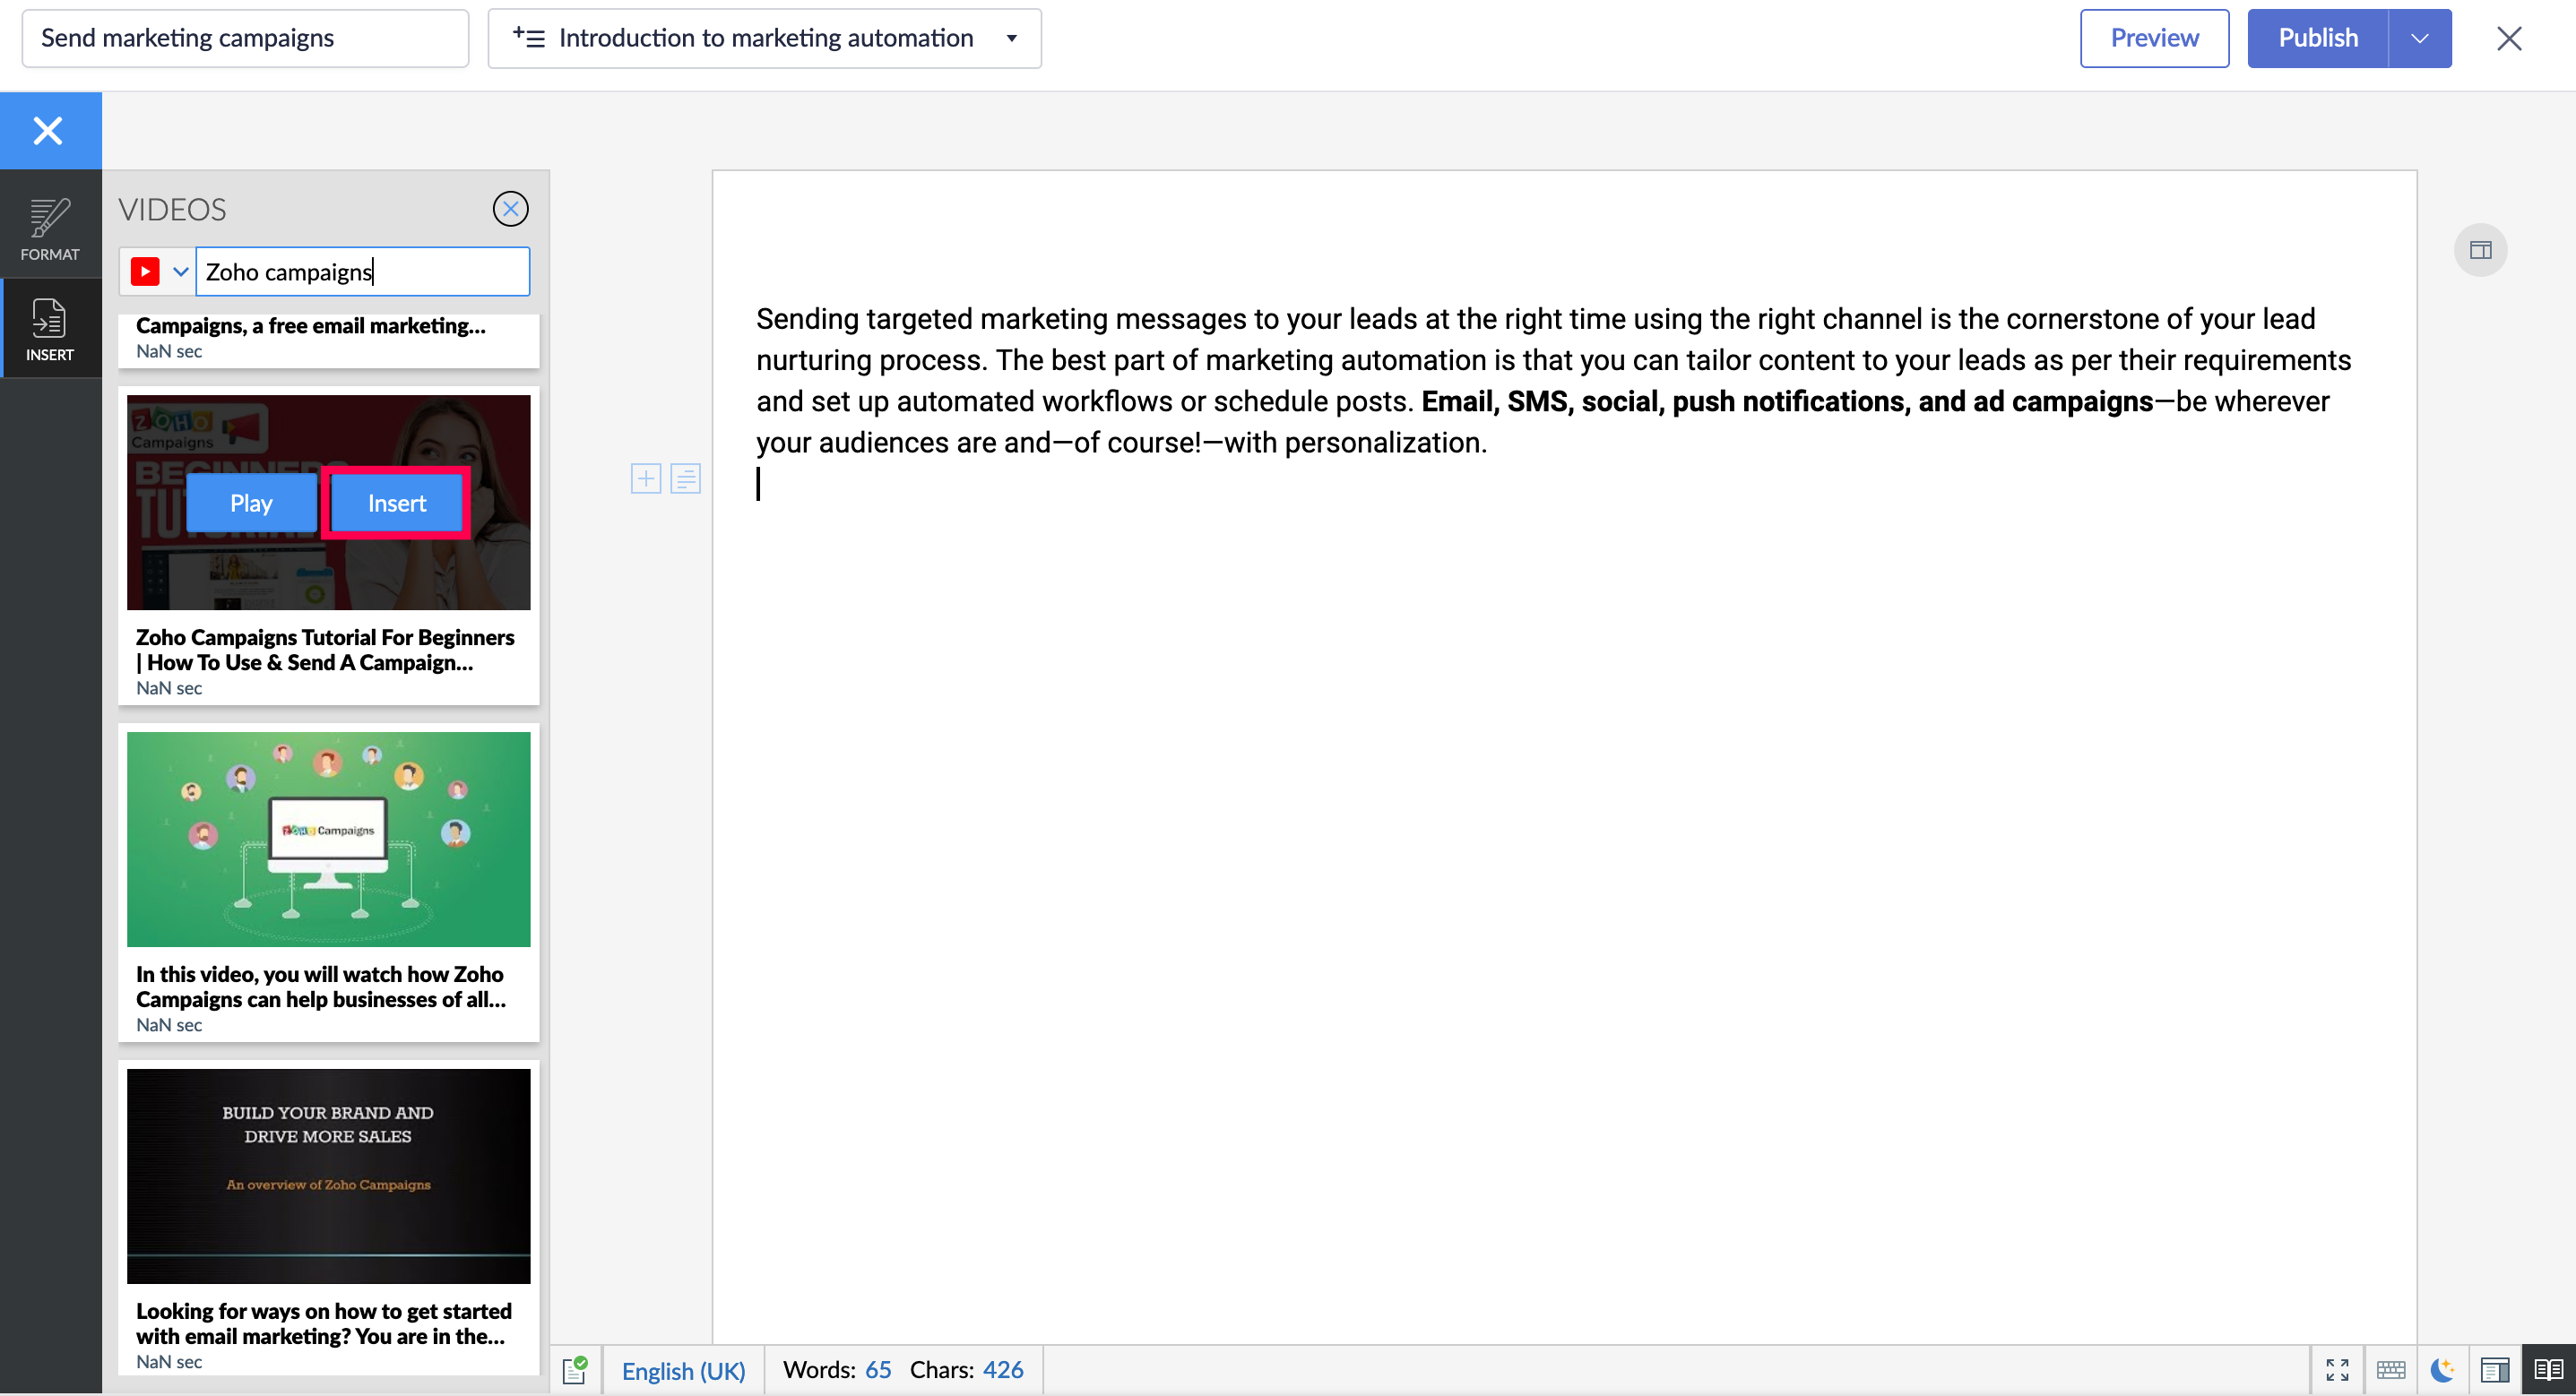This screenshot has width=2576, height=1396.
Task: Switch to web page layout view icon
Action: [2495, 1369]
